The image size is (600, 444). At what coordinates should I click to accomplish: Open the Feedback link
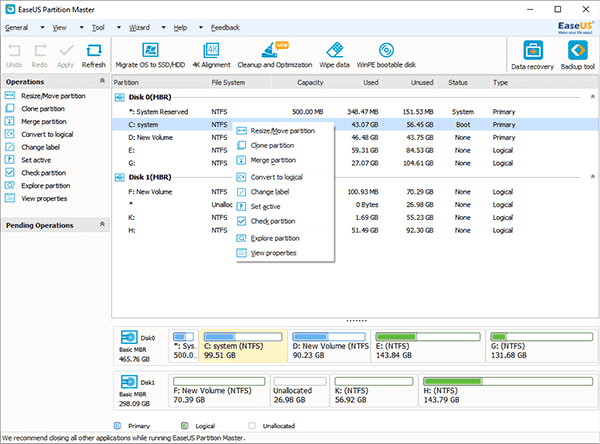coord(225,28)
